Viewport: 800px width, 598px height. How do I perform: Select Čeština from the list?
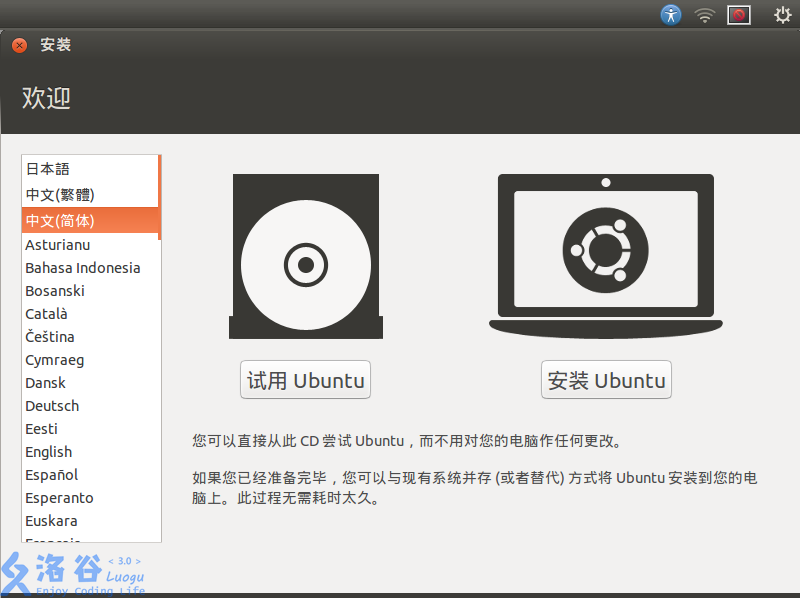pyautogui.click(x=90, y=337)
